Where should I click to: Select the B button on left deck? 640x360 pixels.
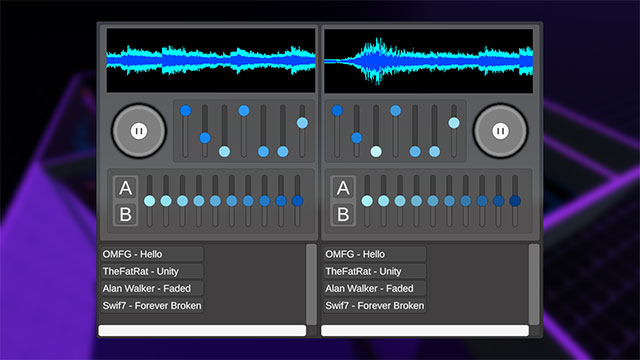[125, 214]
